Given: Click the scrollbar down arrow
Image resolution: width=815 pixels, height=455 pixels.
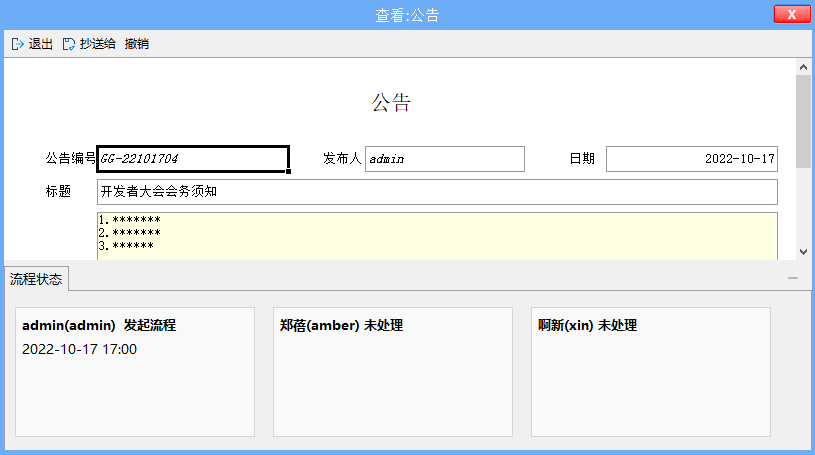Looking at the screenshot, I should [x=803, y=252].
